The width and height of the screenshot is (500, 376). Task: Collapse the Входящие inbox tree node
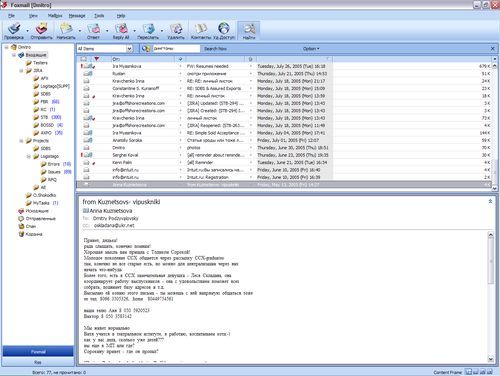click(x=14, y=55)
